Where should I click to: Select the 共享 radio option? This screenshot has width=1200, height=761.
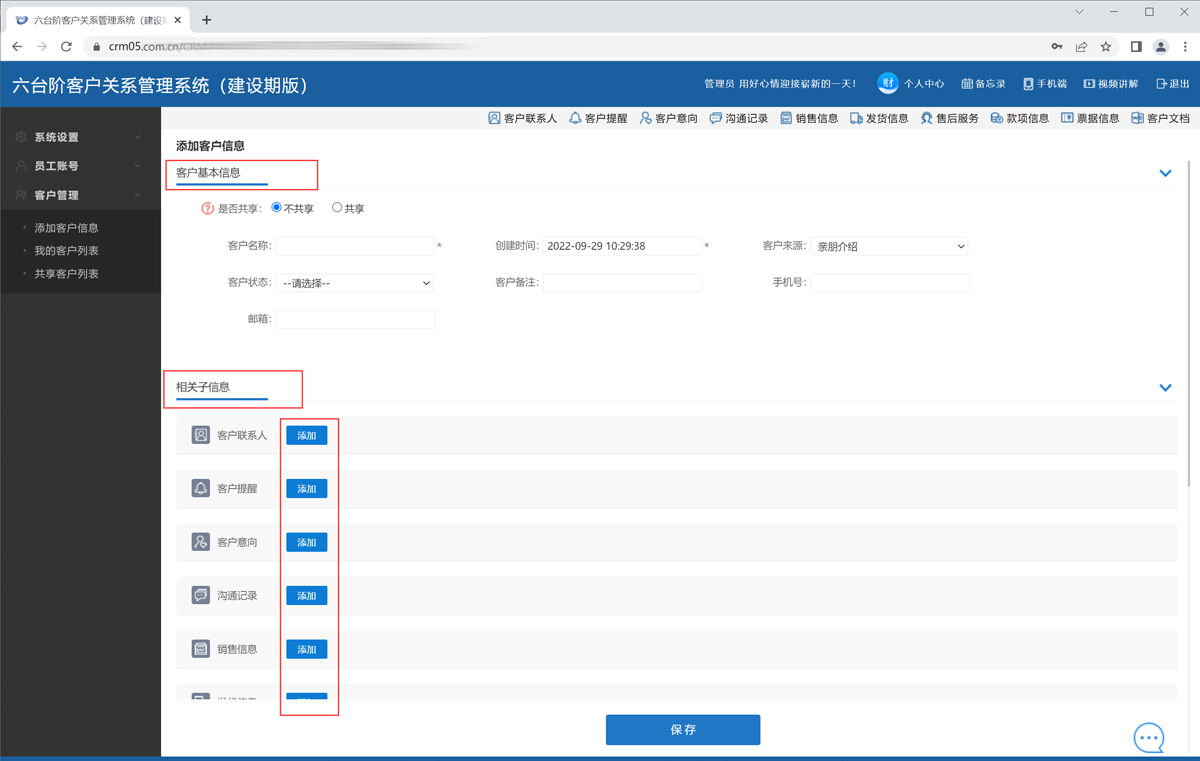coord(337,208)
